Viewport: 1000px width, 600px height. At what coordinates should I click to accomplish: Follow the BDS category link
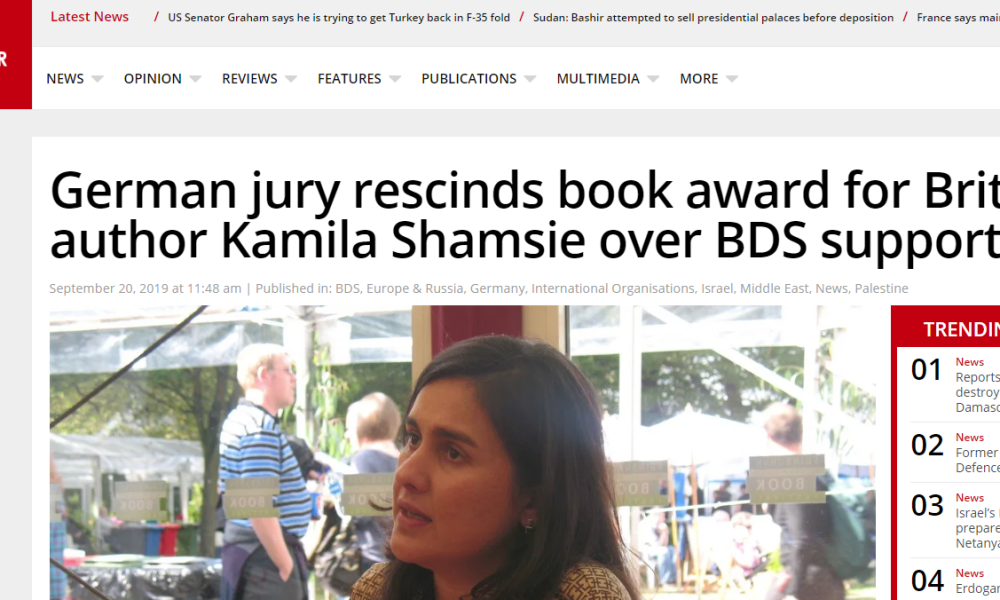coord(347,288)
